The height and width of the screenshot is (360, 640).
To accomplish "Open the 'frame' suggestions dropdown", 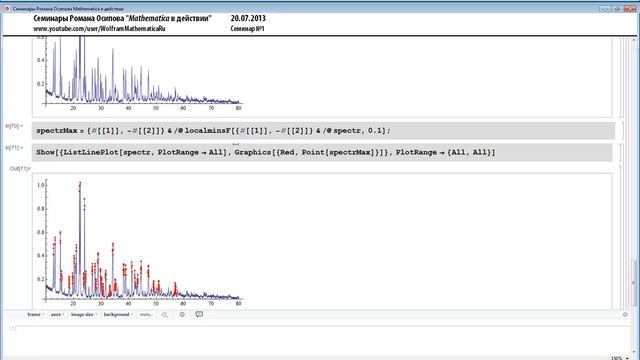I will [36, 315].
